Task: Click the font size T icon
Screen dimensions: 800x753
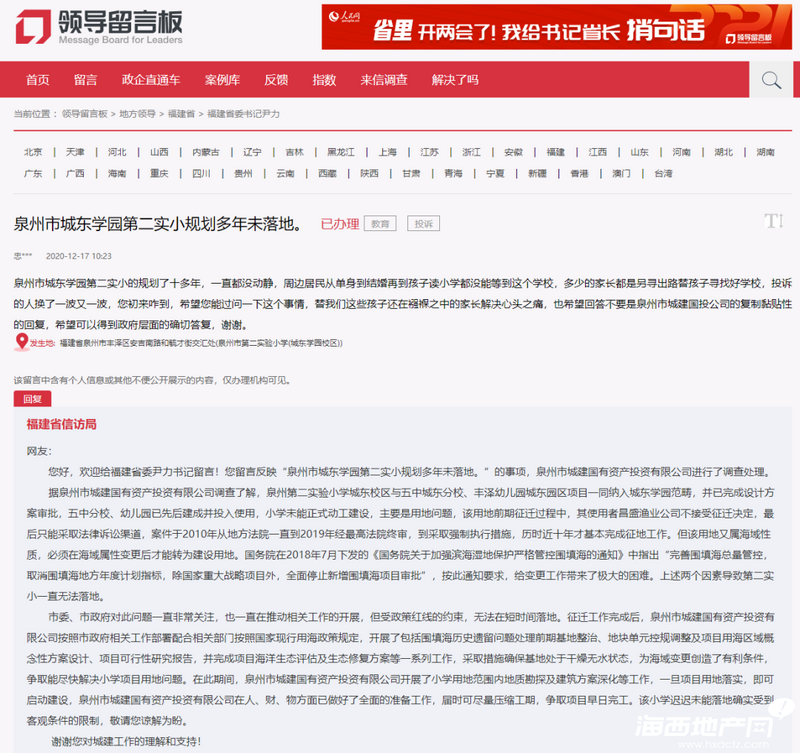Action: (773, 221)
